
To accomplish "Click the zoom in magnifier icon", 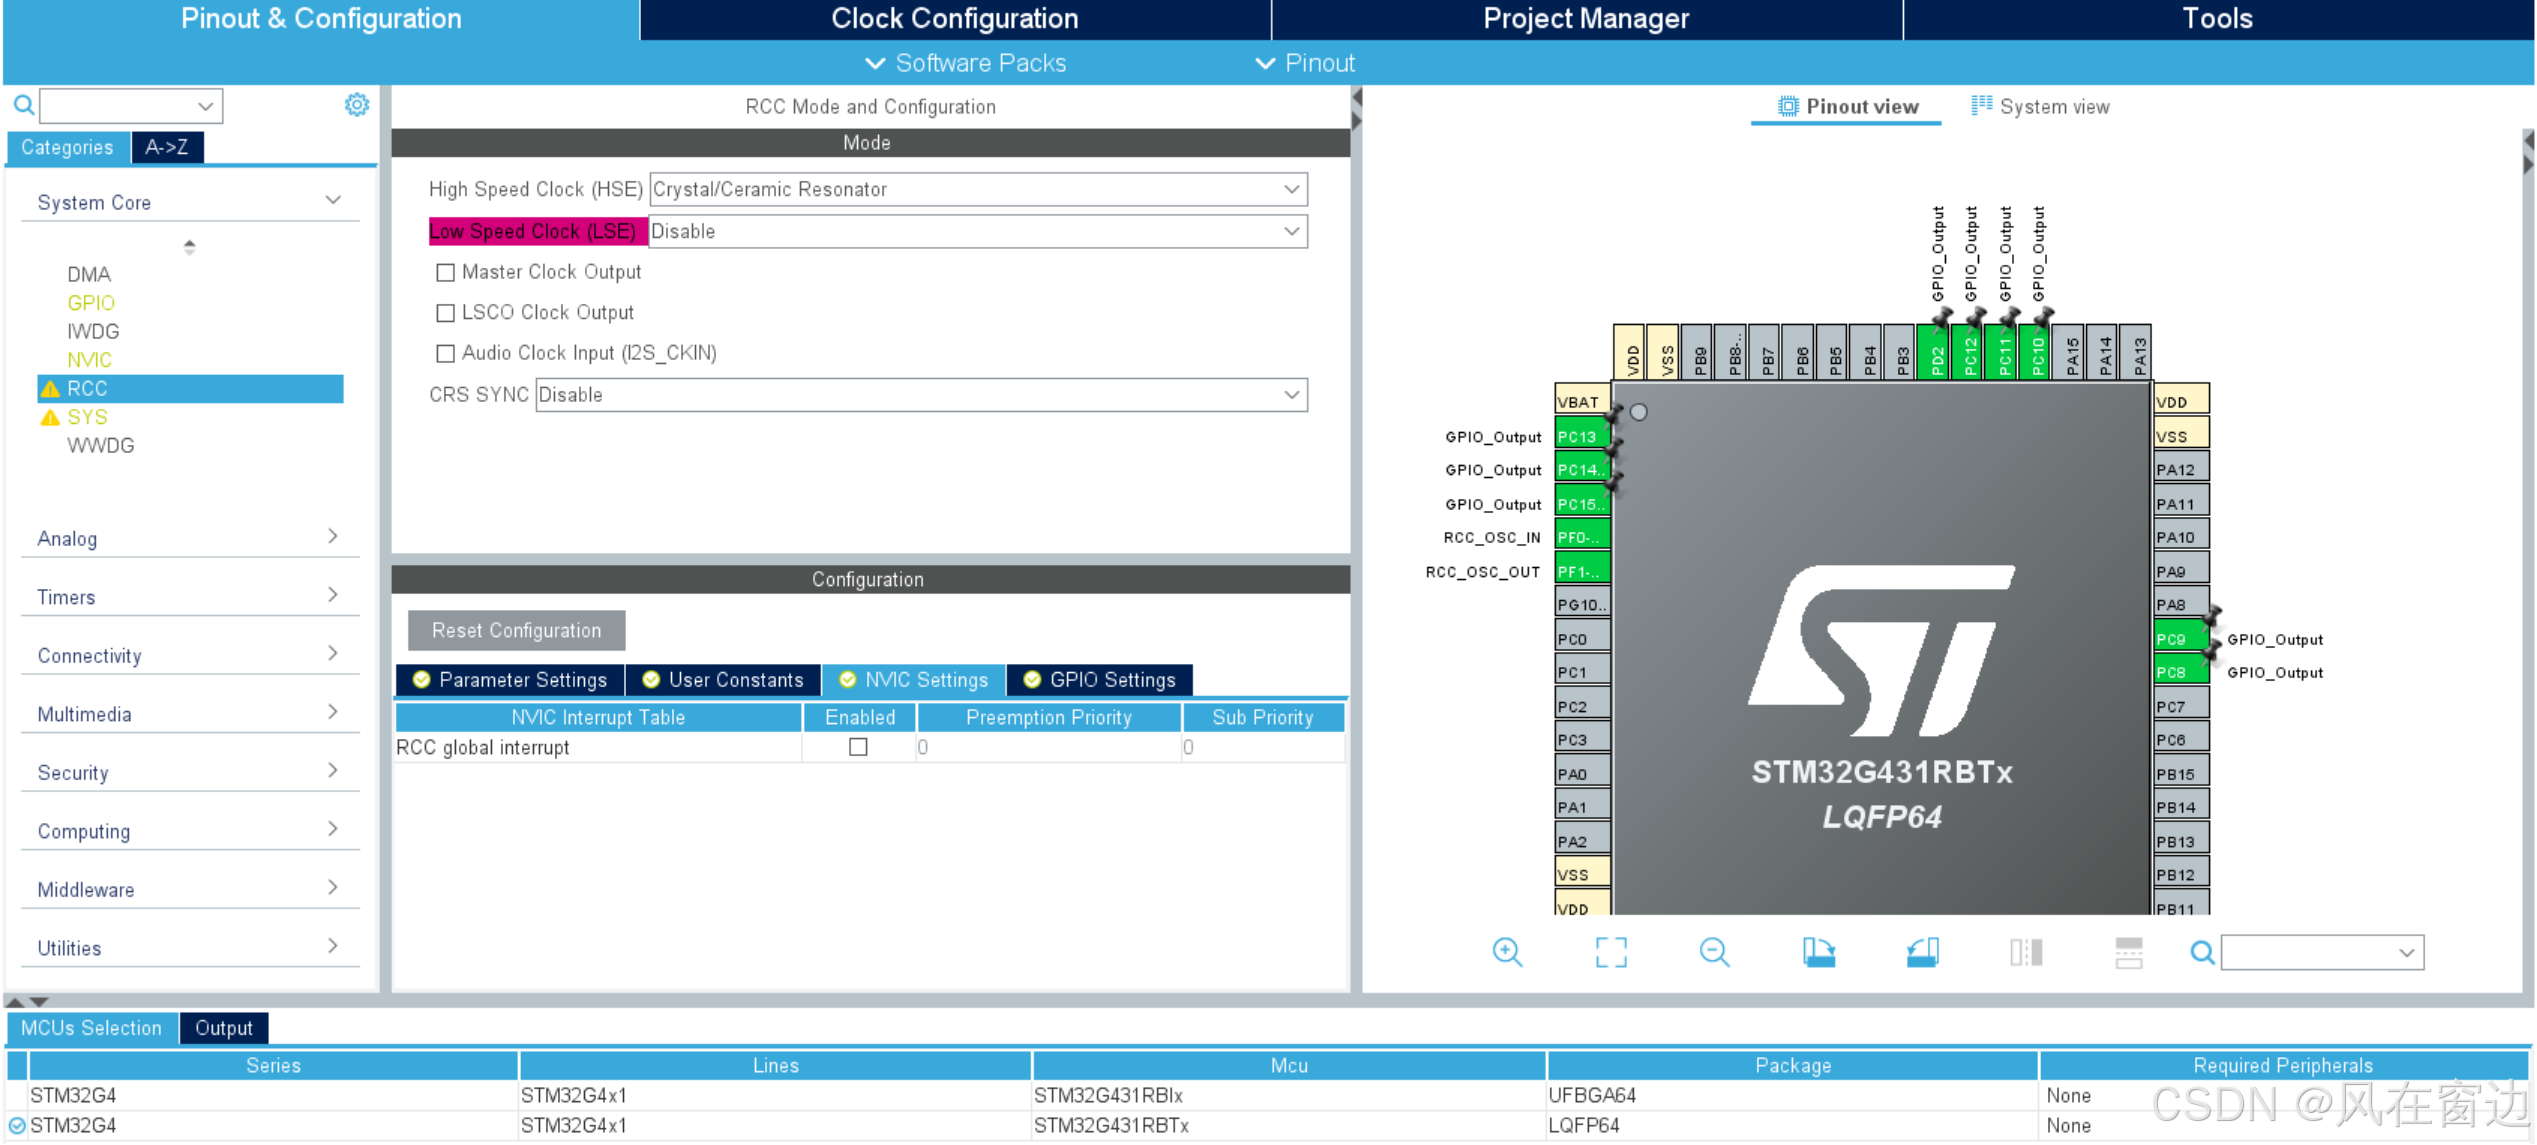I will [1507, 952].
